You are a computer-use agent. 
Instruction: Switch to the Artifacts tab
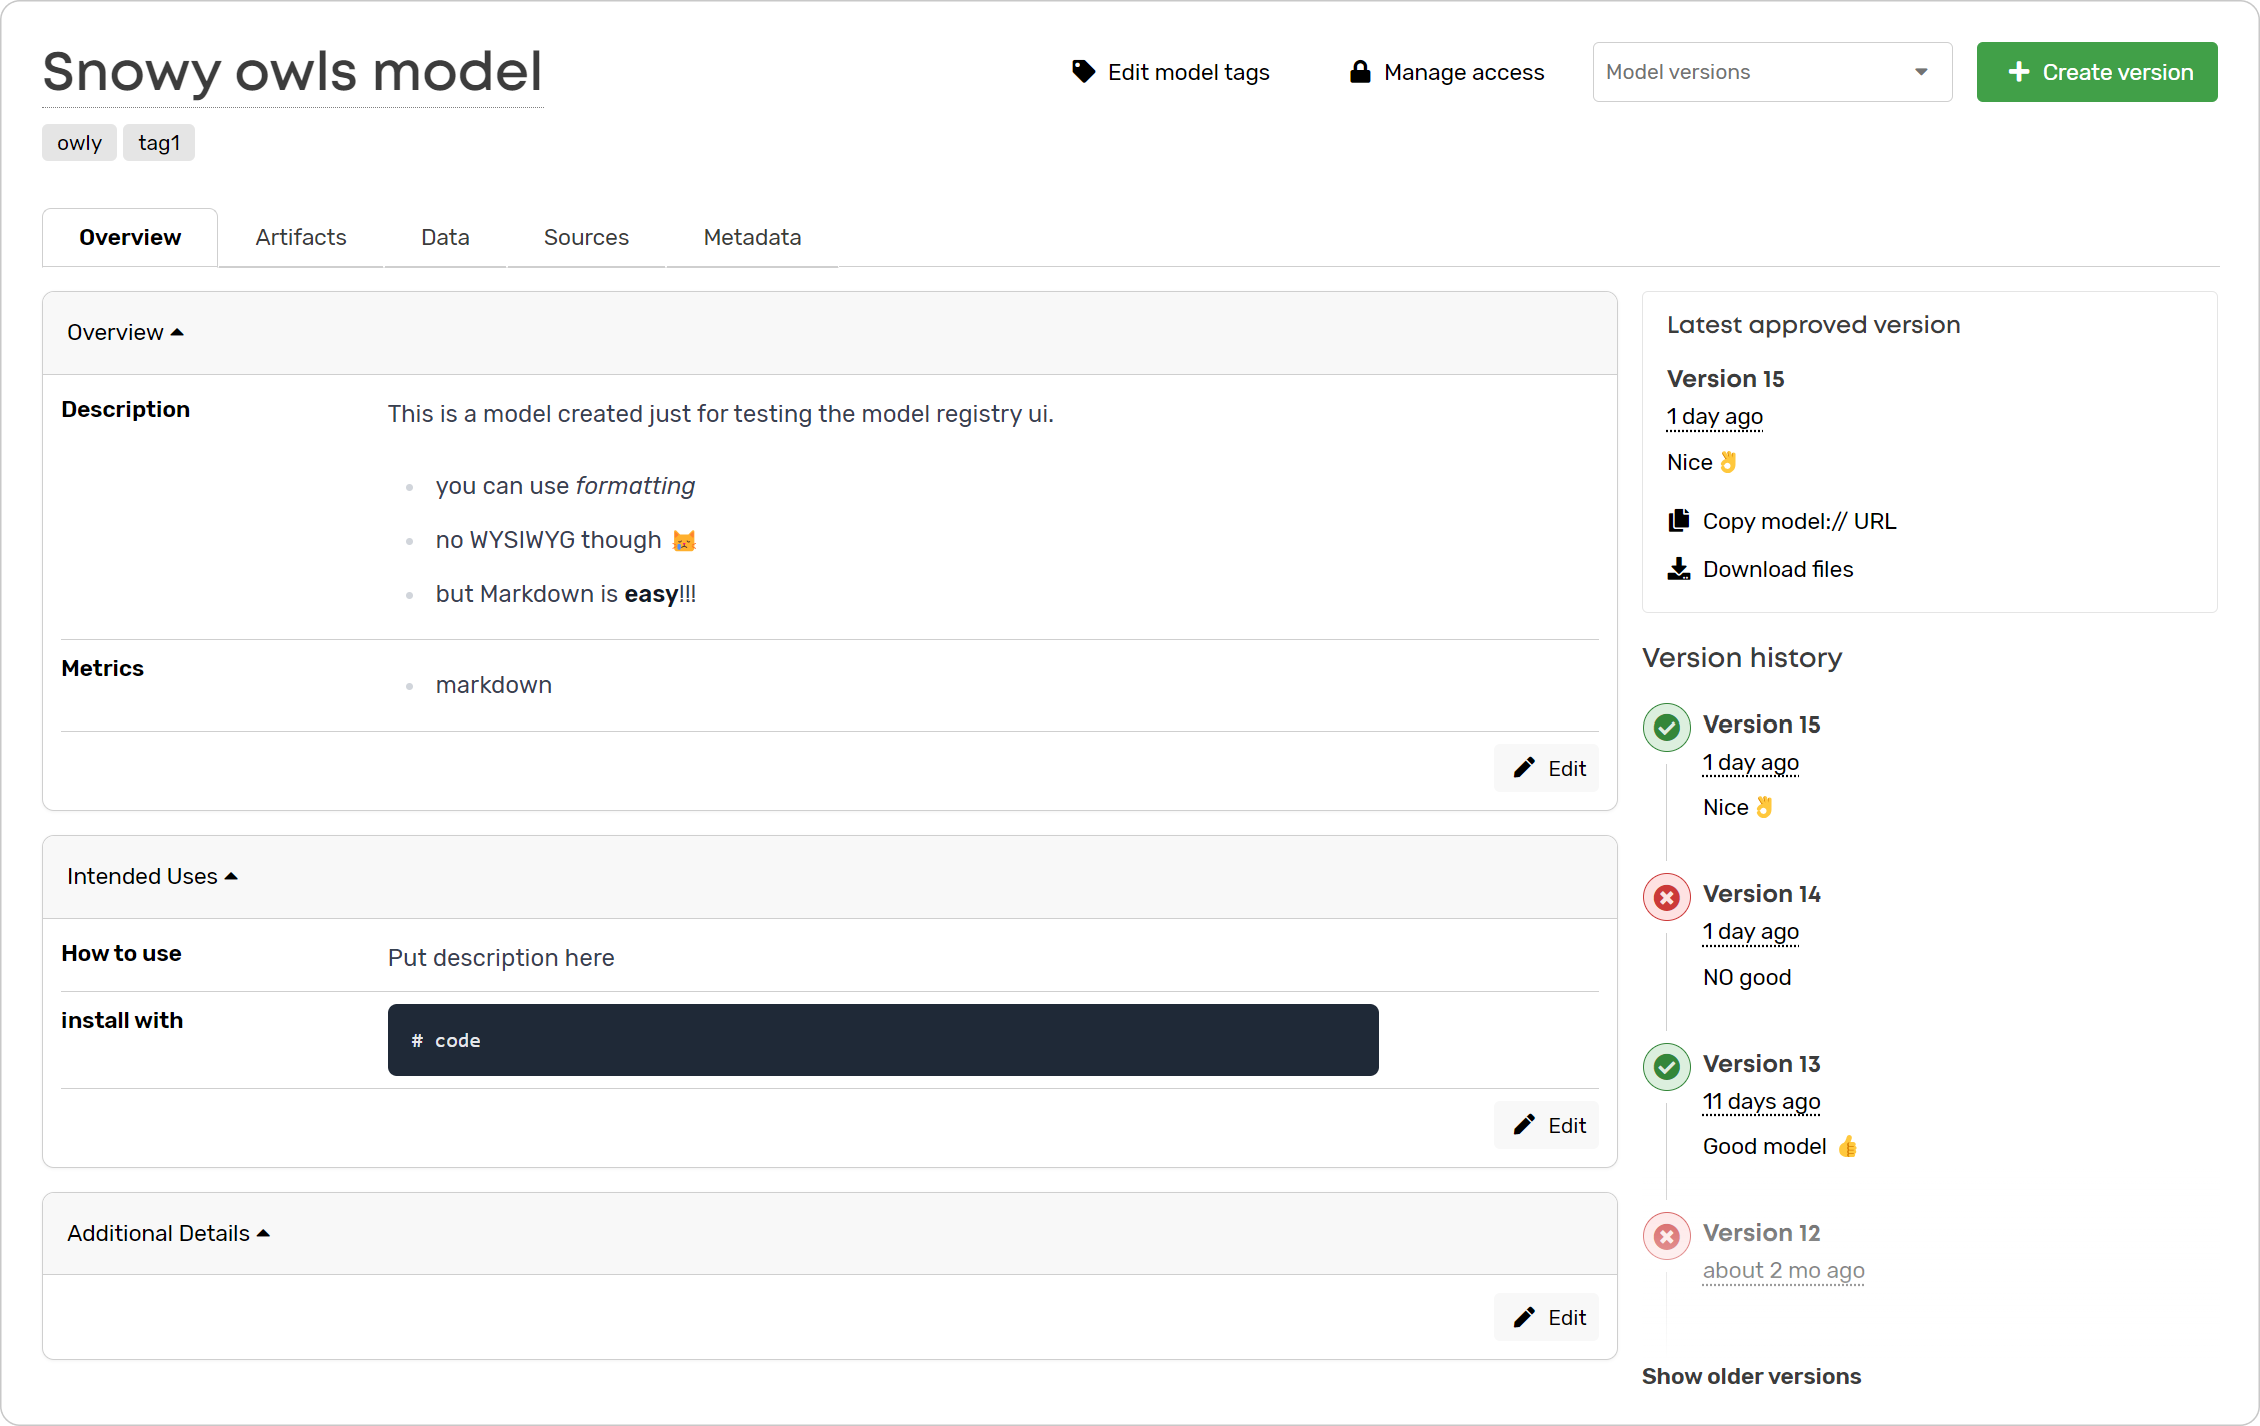(300, 237)
